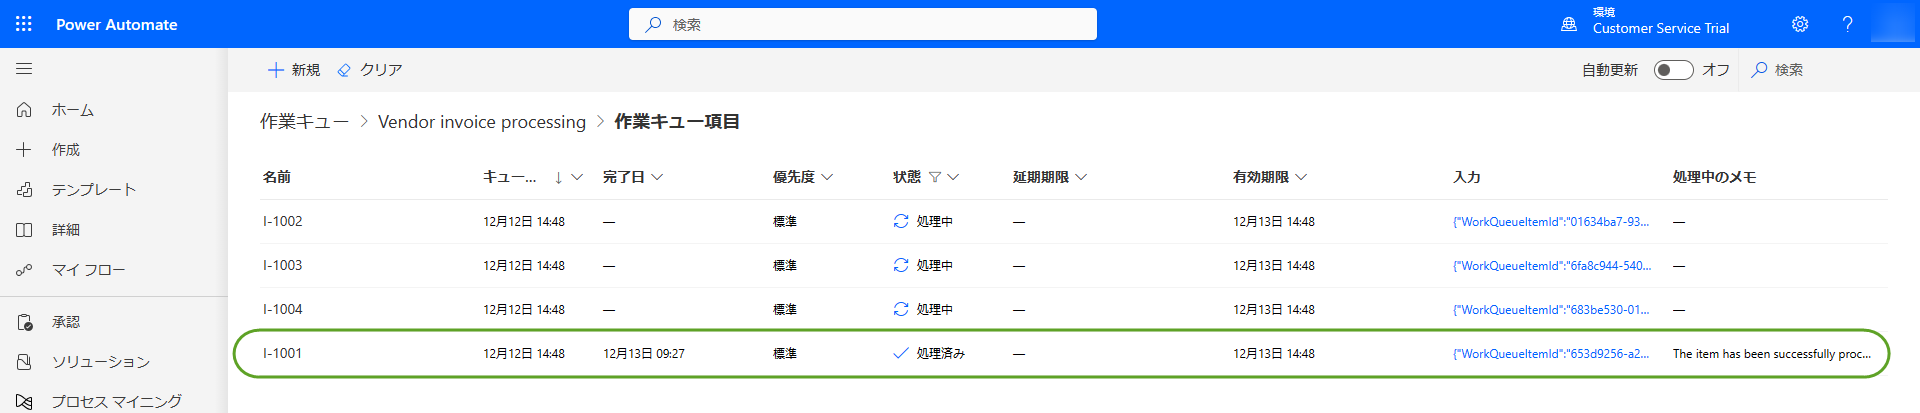Click the 検索 search in command bar
This screenshot has width=1920, height=413.
pyautogui.click(x=1777, y=70)
